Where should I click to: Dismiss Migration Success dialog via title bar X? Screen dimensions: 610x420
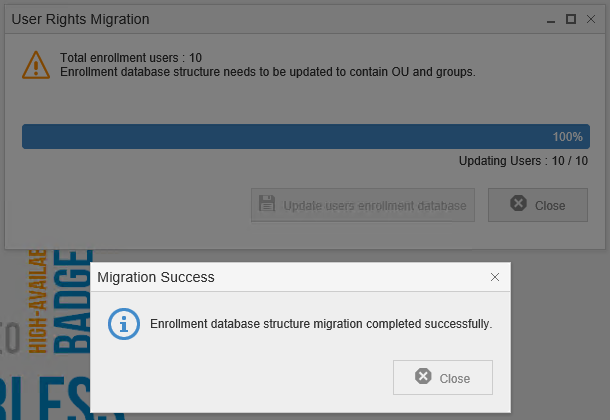[494, 277]
